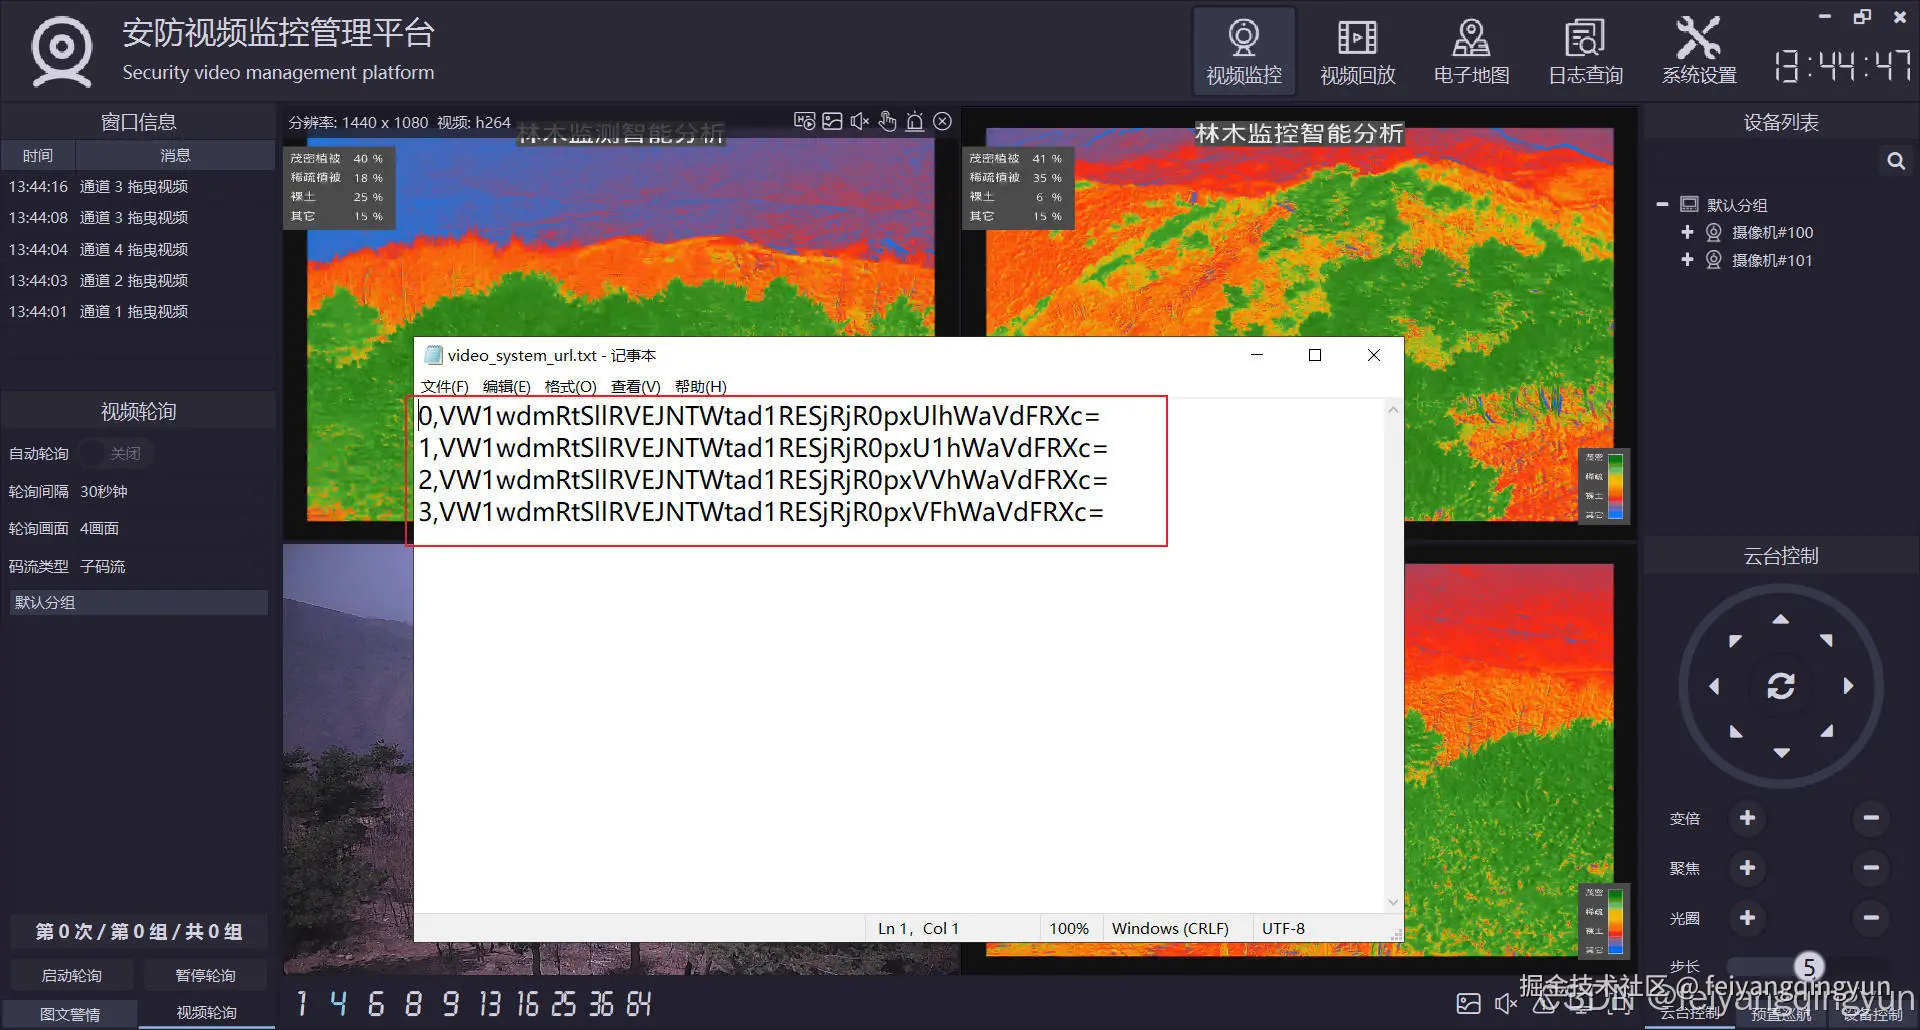Click the PTZ lower-right diagonal arrow
This screenshot has width=1920, height=1030.
pos(1827,732)
